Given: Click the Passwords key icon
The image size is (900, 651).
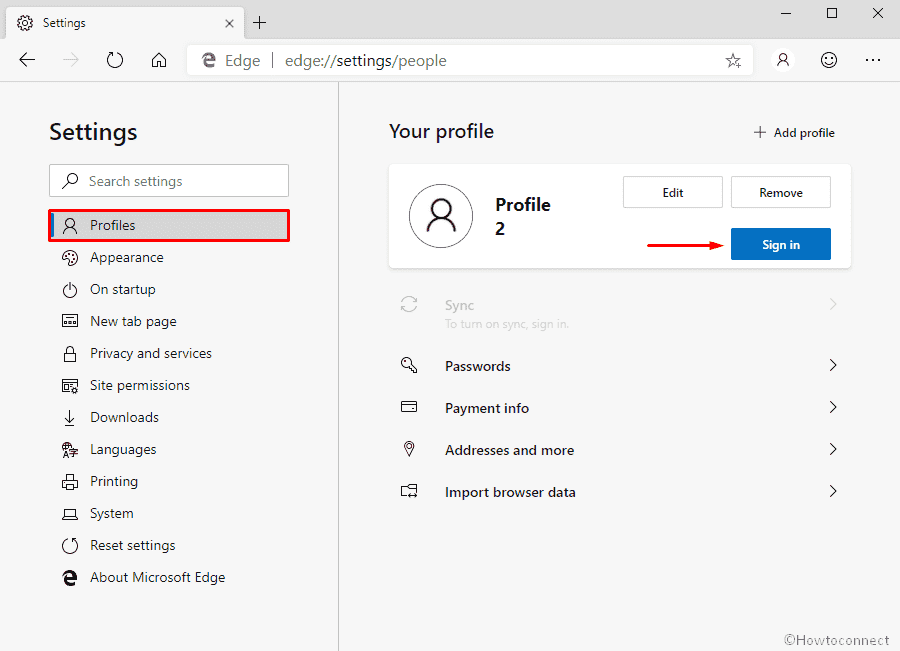Looking at the screenshot, I should (x=409, y=365).
